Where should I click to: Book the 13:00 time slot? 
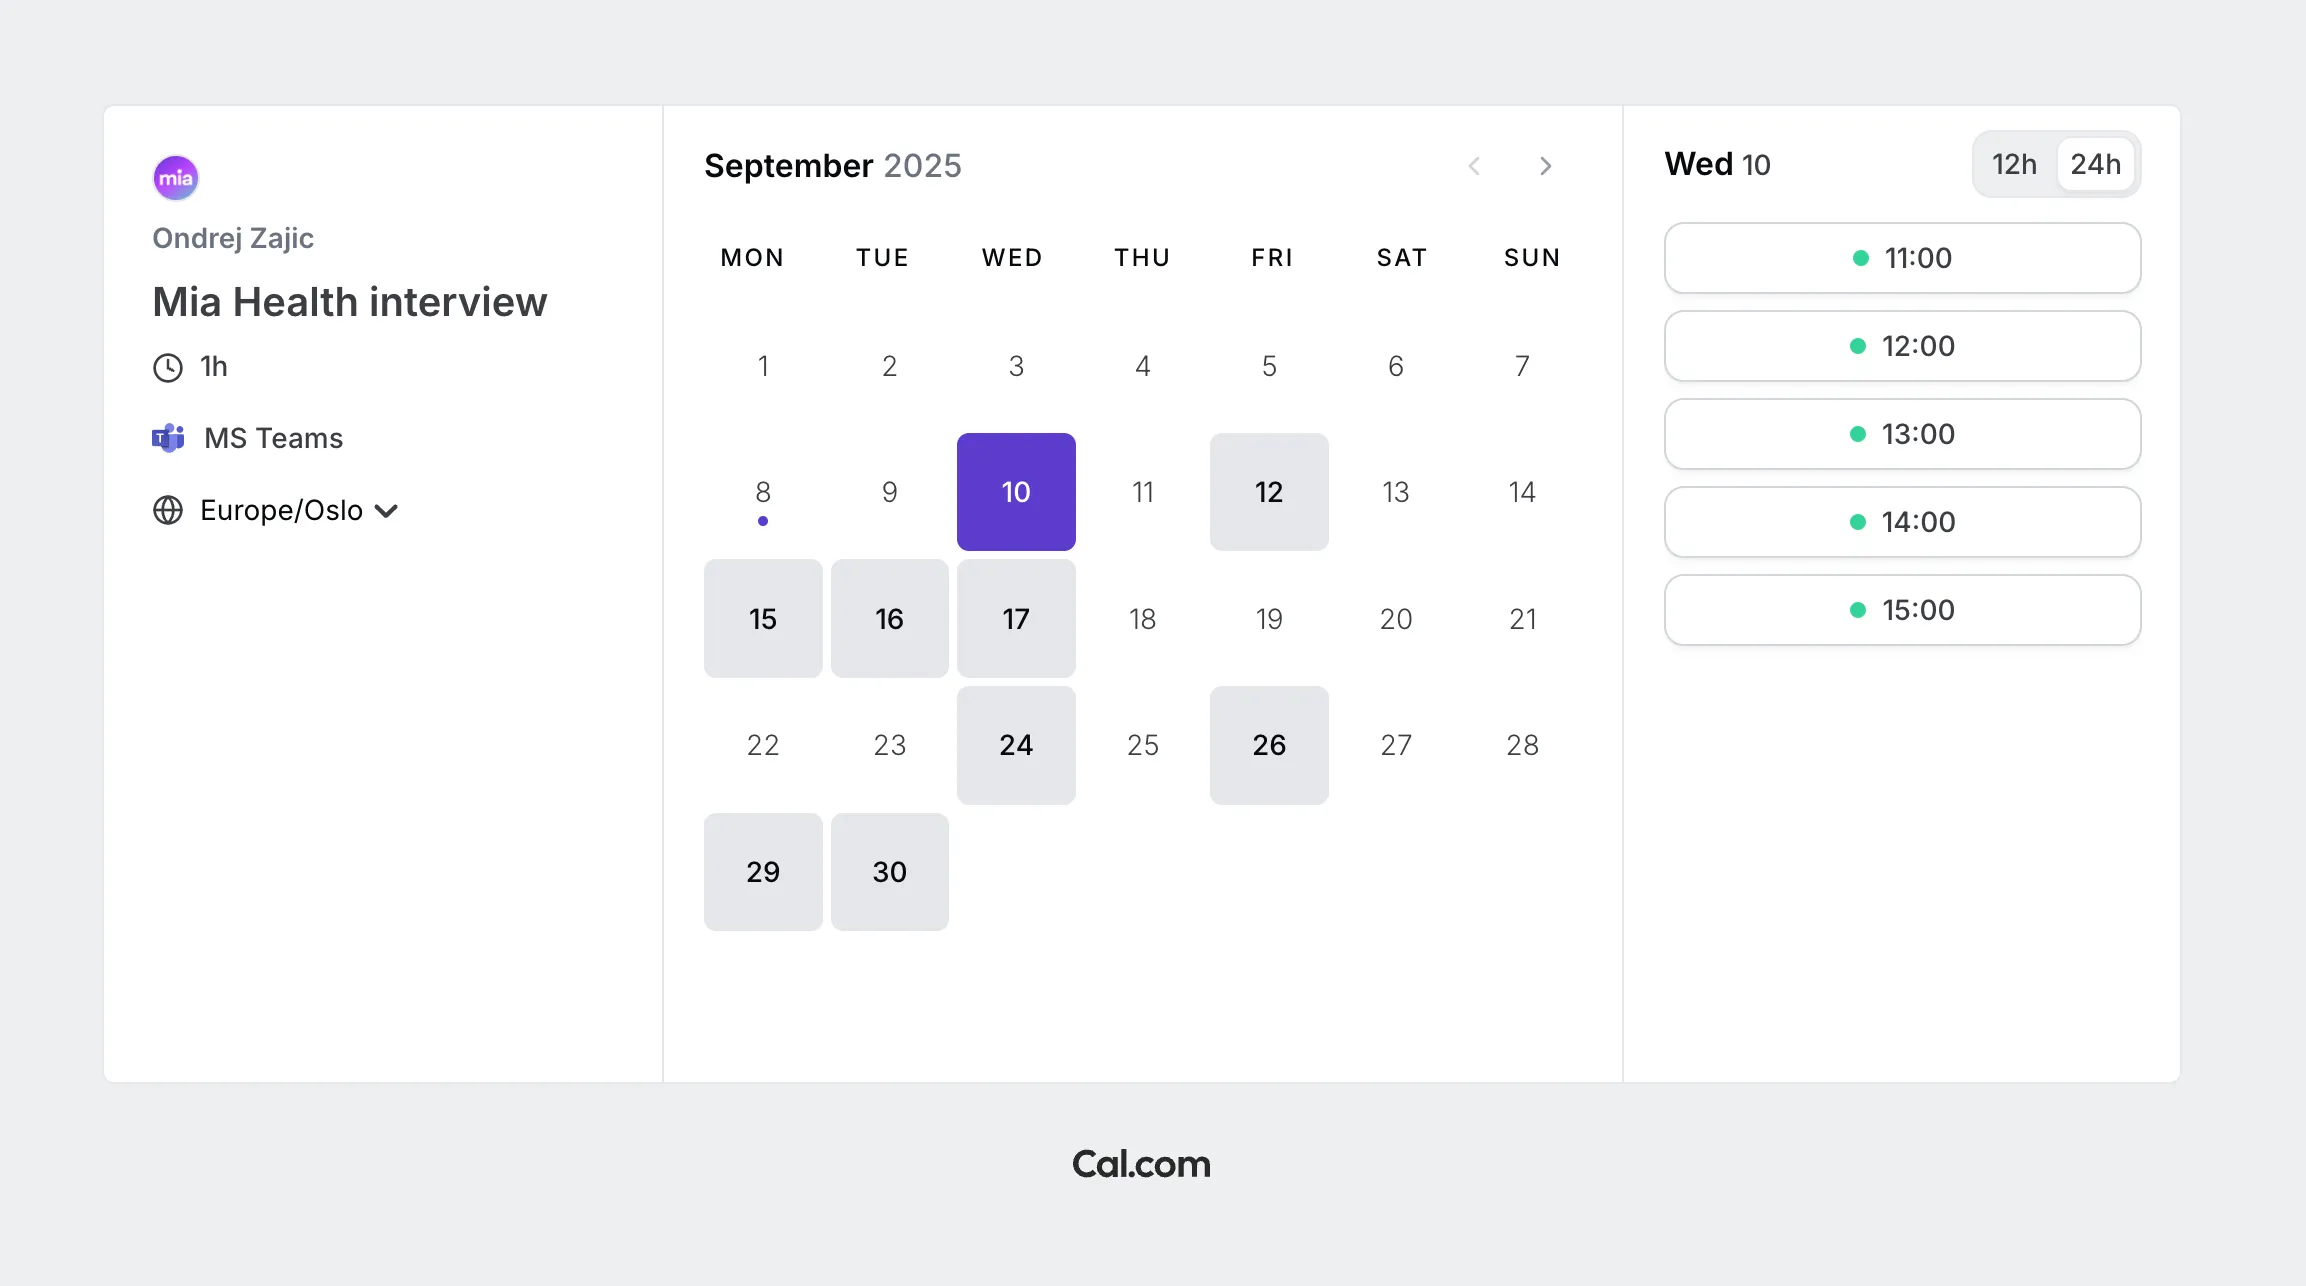point(1902,434)
